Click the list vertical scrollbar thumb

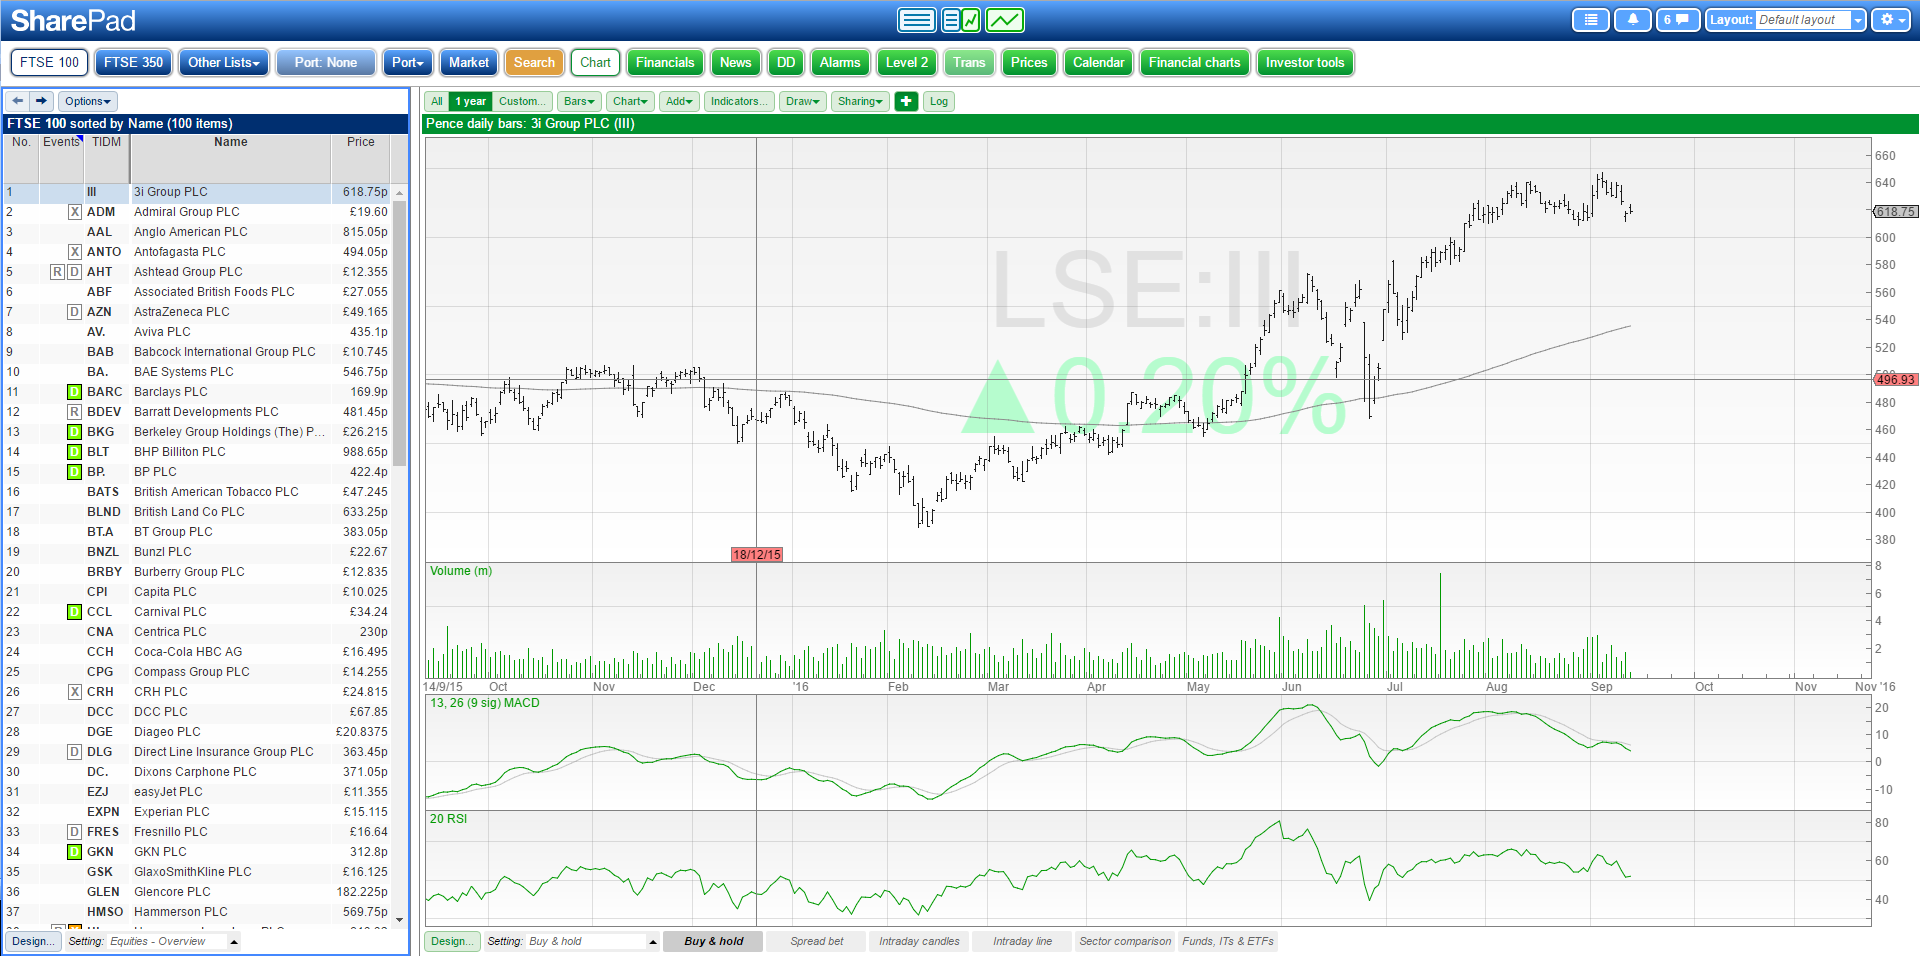(400, 333)
